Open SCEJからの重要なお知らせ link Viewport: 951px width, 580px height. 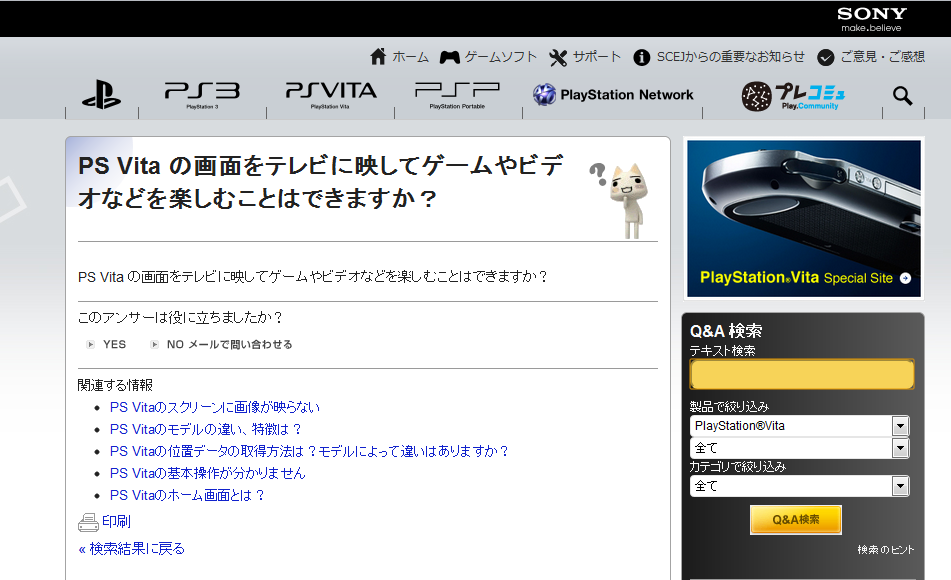click(731, 57)
